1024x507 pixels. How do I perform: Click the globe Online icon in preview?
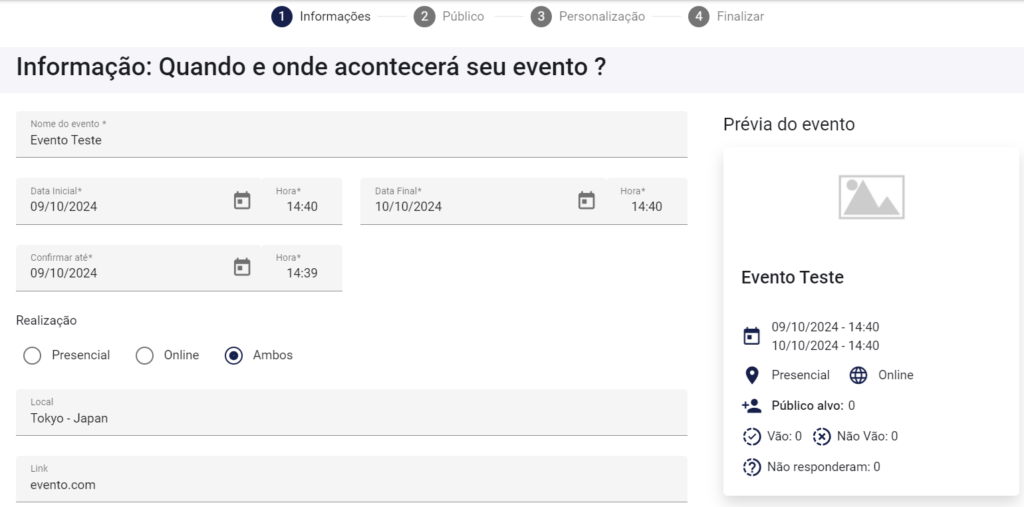(858, 376)
